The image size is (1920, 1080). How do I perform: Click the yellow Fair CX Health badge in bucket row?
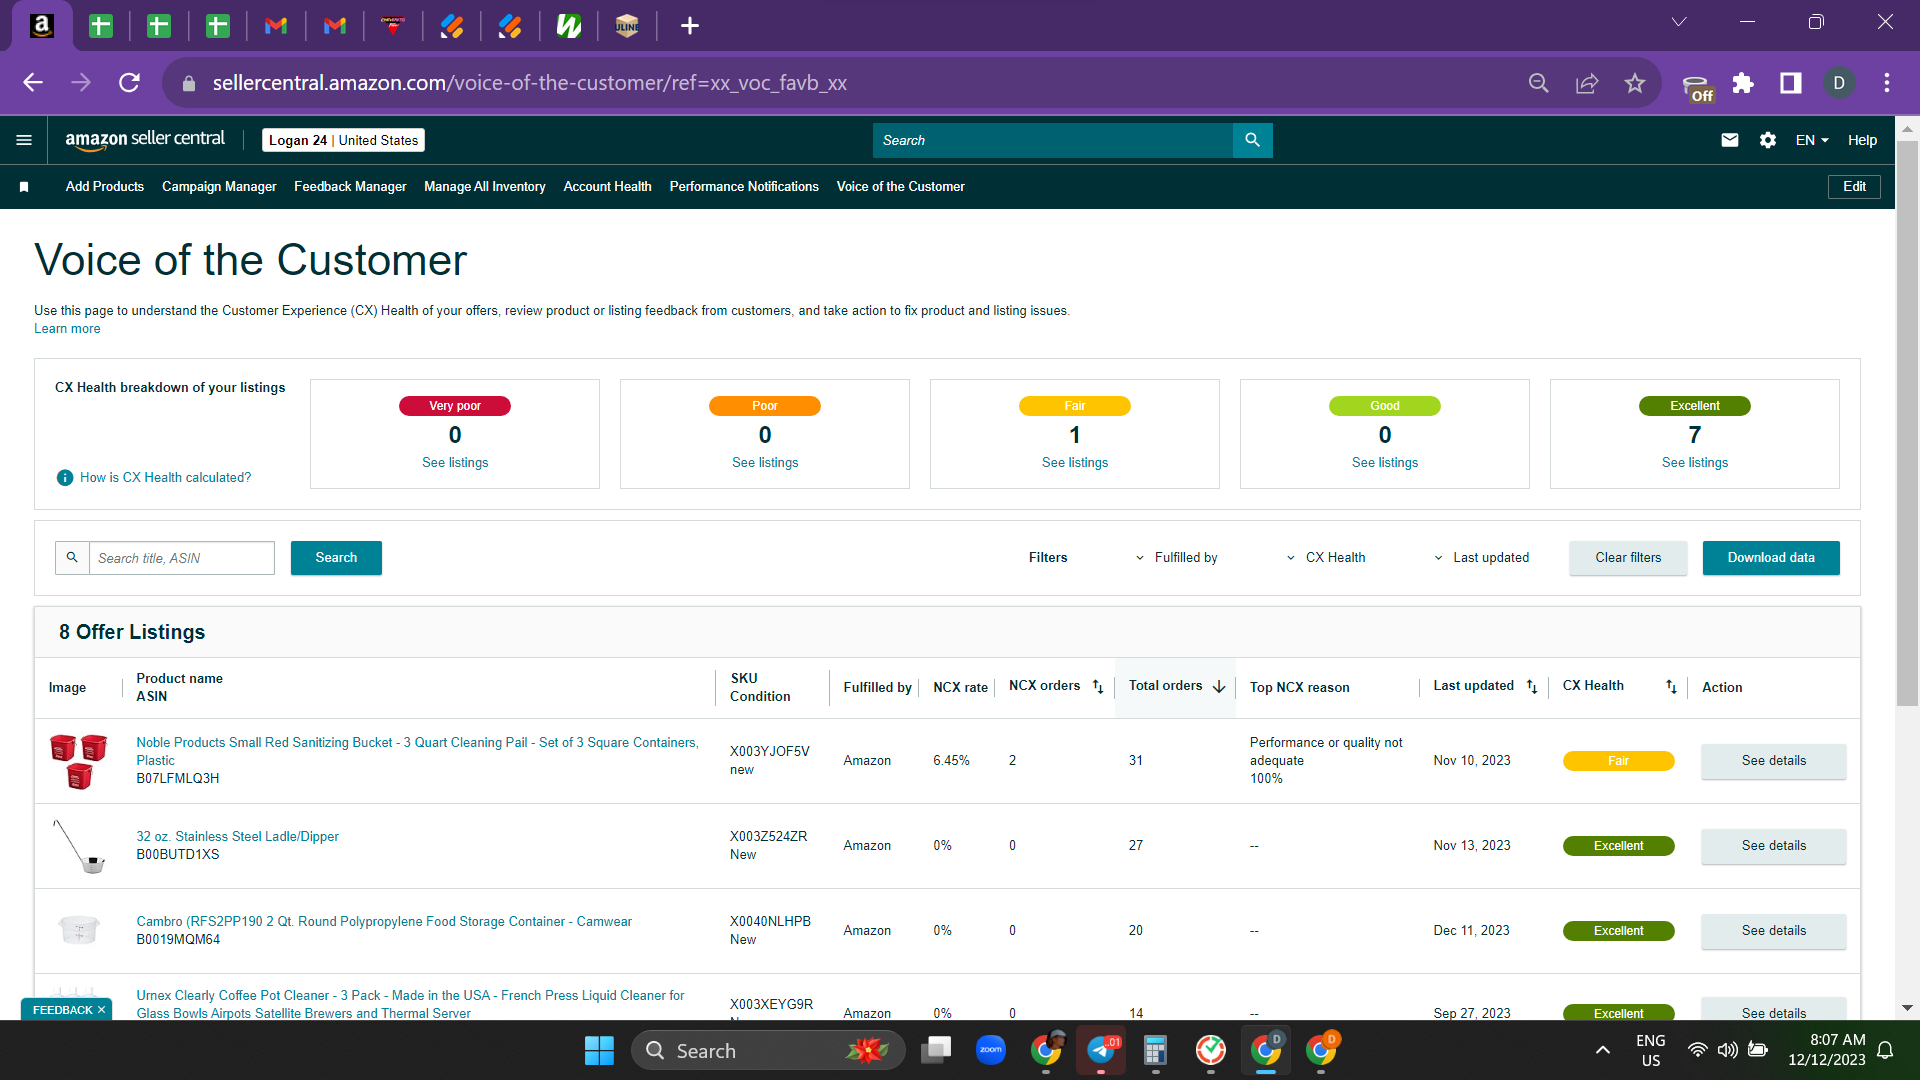[1618, 761]
